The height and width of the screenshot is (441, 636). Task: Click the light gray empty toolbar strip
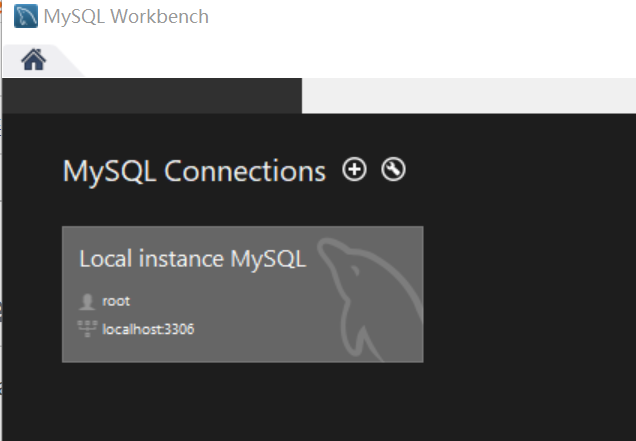(469, 96)
